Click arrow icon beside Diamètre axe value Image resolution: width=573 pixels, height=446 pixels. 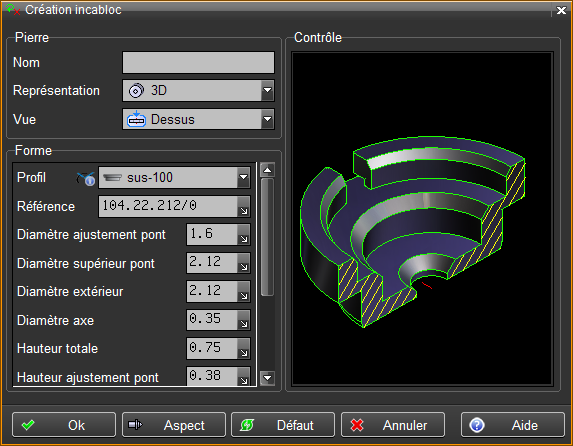pos(243,320)
